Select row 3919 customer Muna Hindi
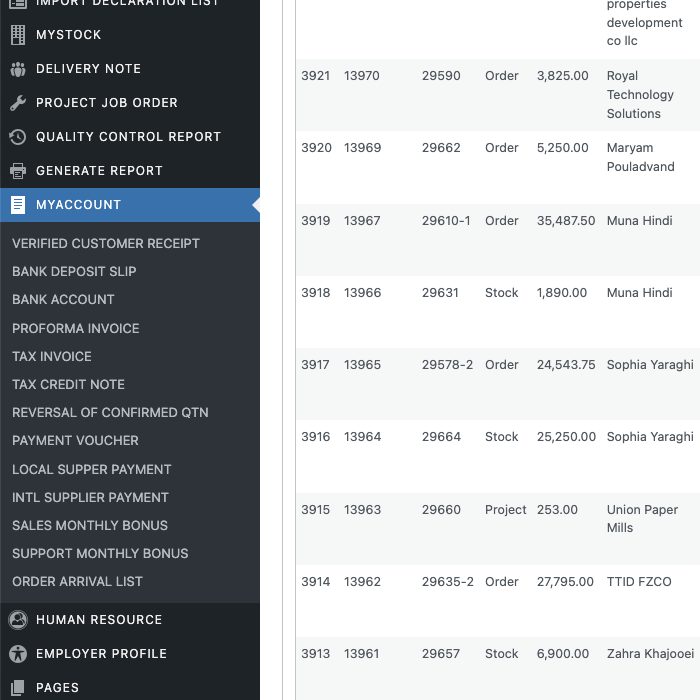This screenshot has height=700, width=700. (x=639, y=221)
